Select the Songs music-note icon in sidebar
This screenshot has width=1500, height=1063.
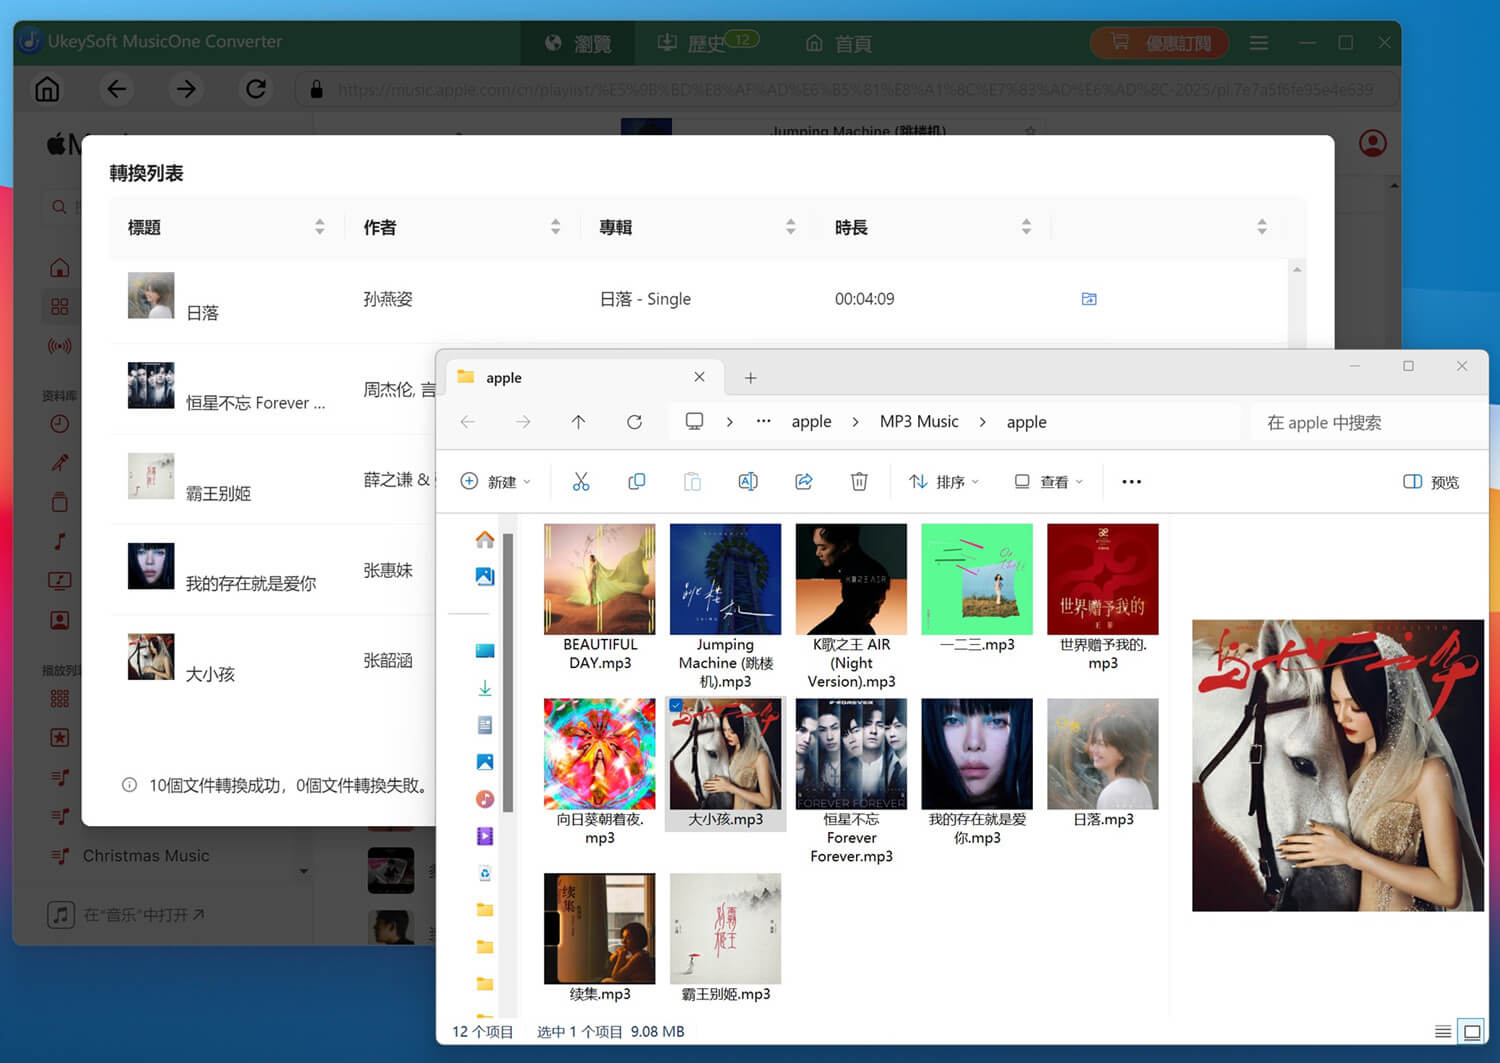(x=60, y=541)
